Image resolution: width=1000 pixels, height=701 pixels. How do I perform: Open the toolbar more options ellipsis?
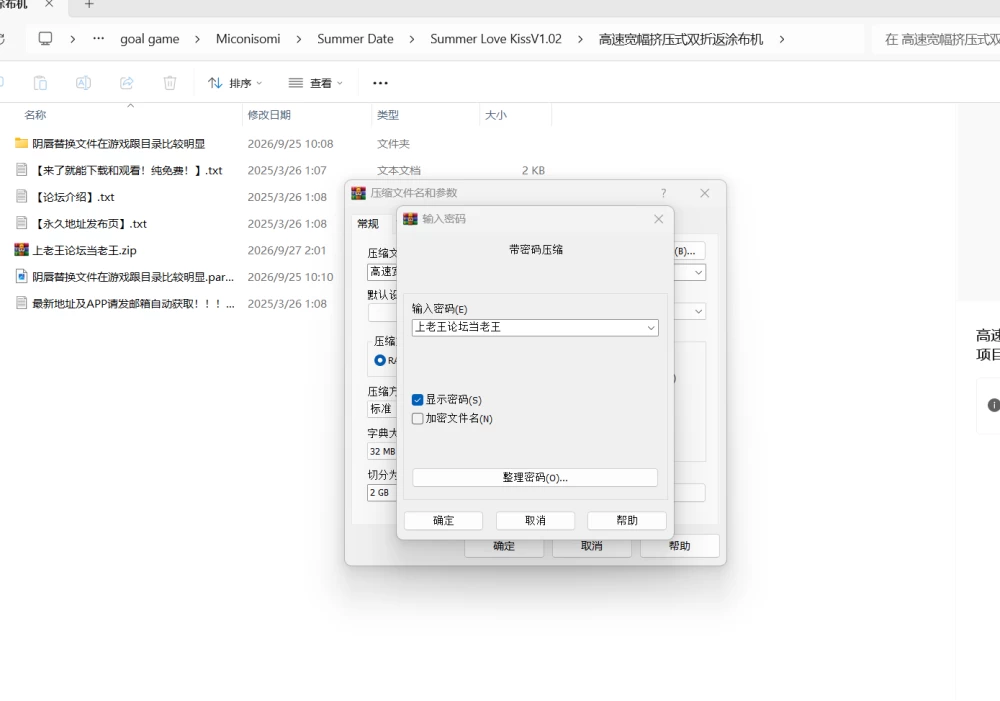click(380, 83)
